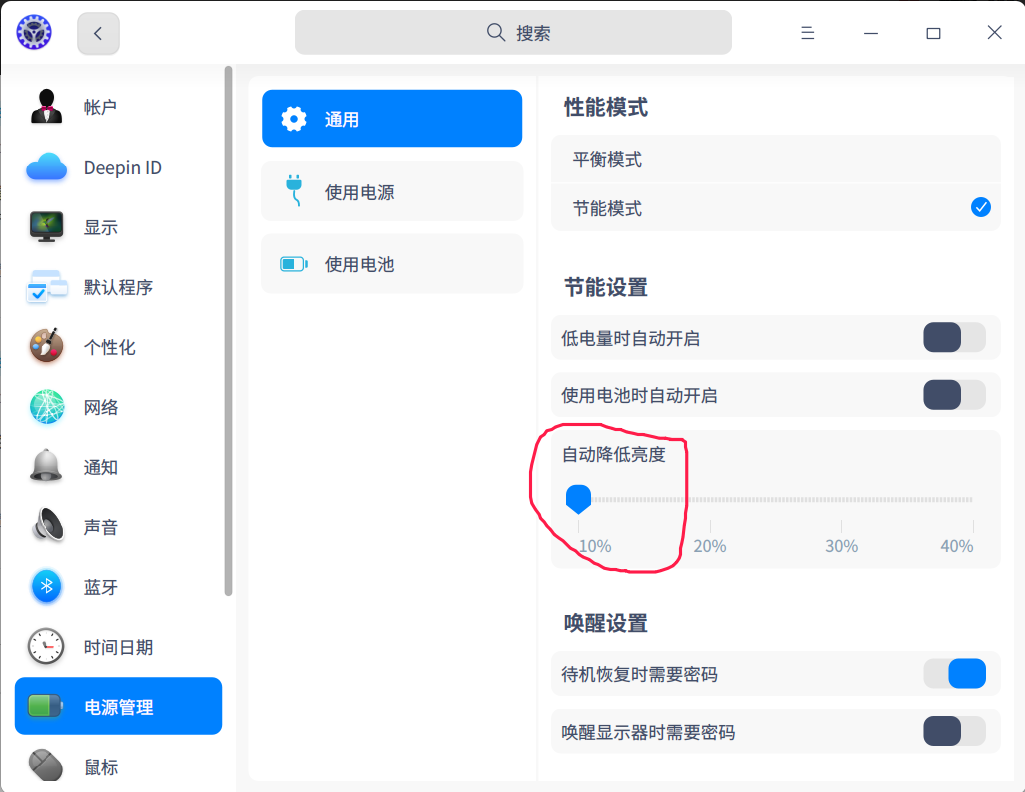The height and width of the screenshot is (792, 1025).
Task: Click the search field 搜索
Action: pos(513,33)
